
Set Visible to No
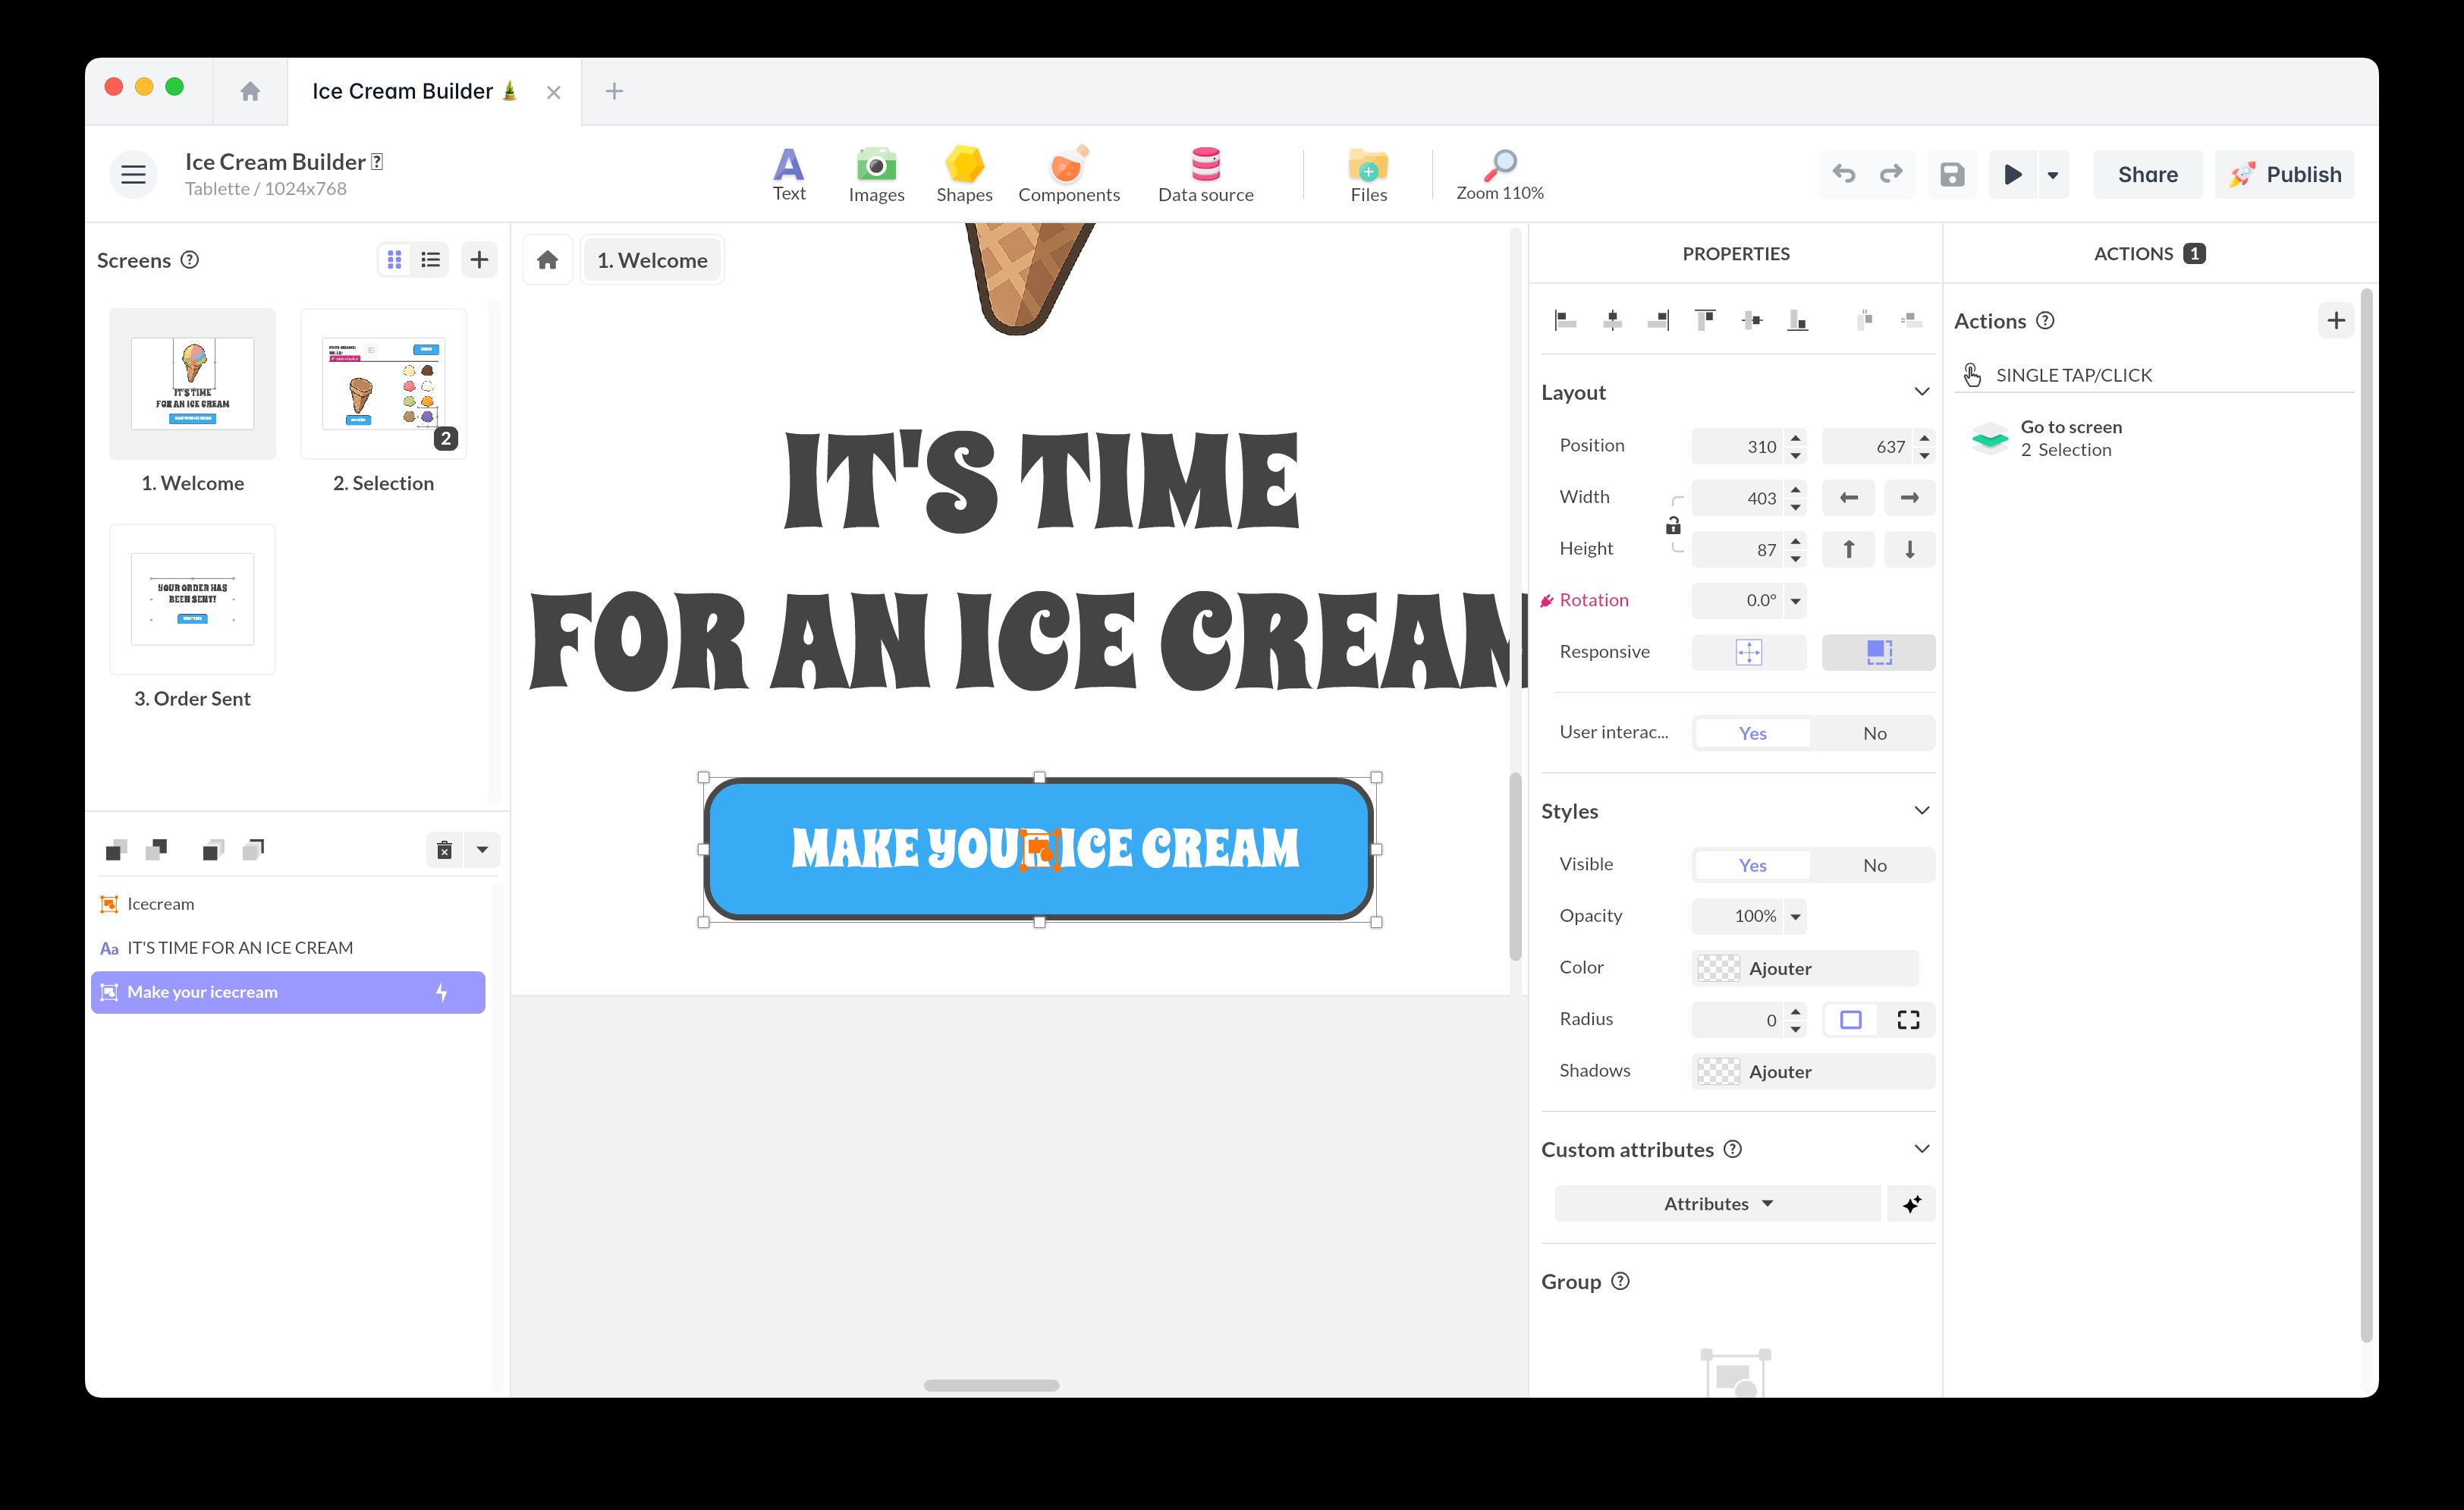point(1874,865)
